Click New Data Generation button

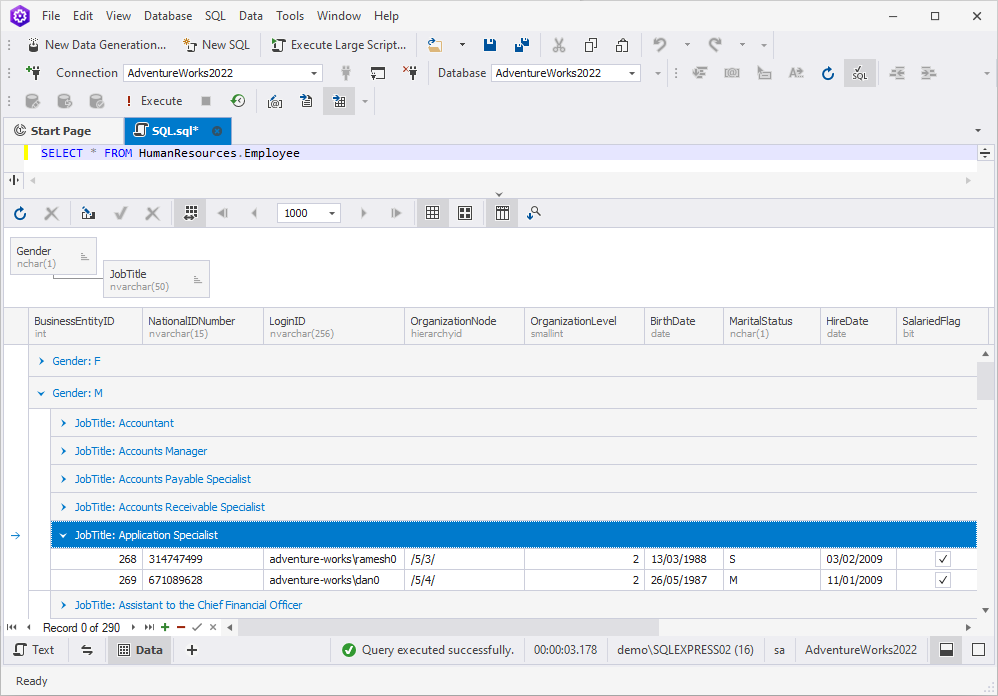pyautogui.click(x=97, y=45)
